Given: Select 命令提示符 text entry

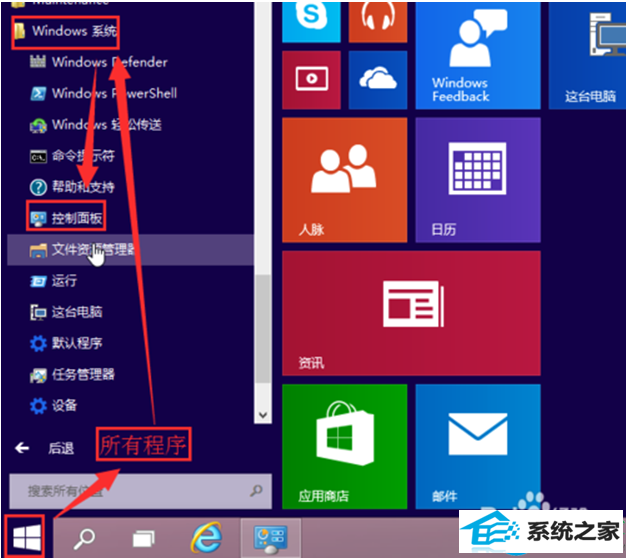Looking at the screenshot, I should (x=83, y=156).
